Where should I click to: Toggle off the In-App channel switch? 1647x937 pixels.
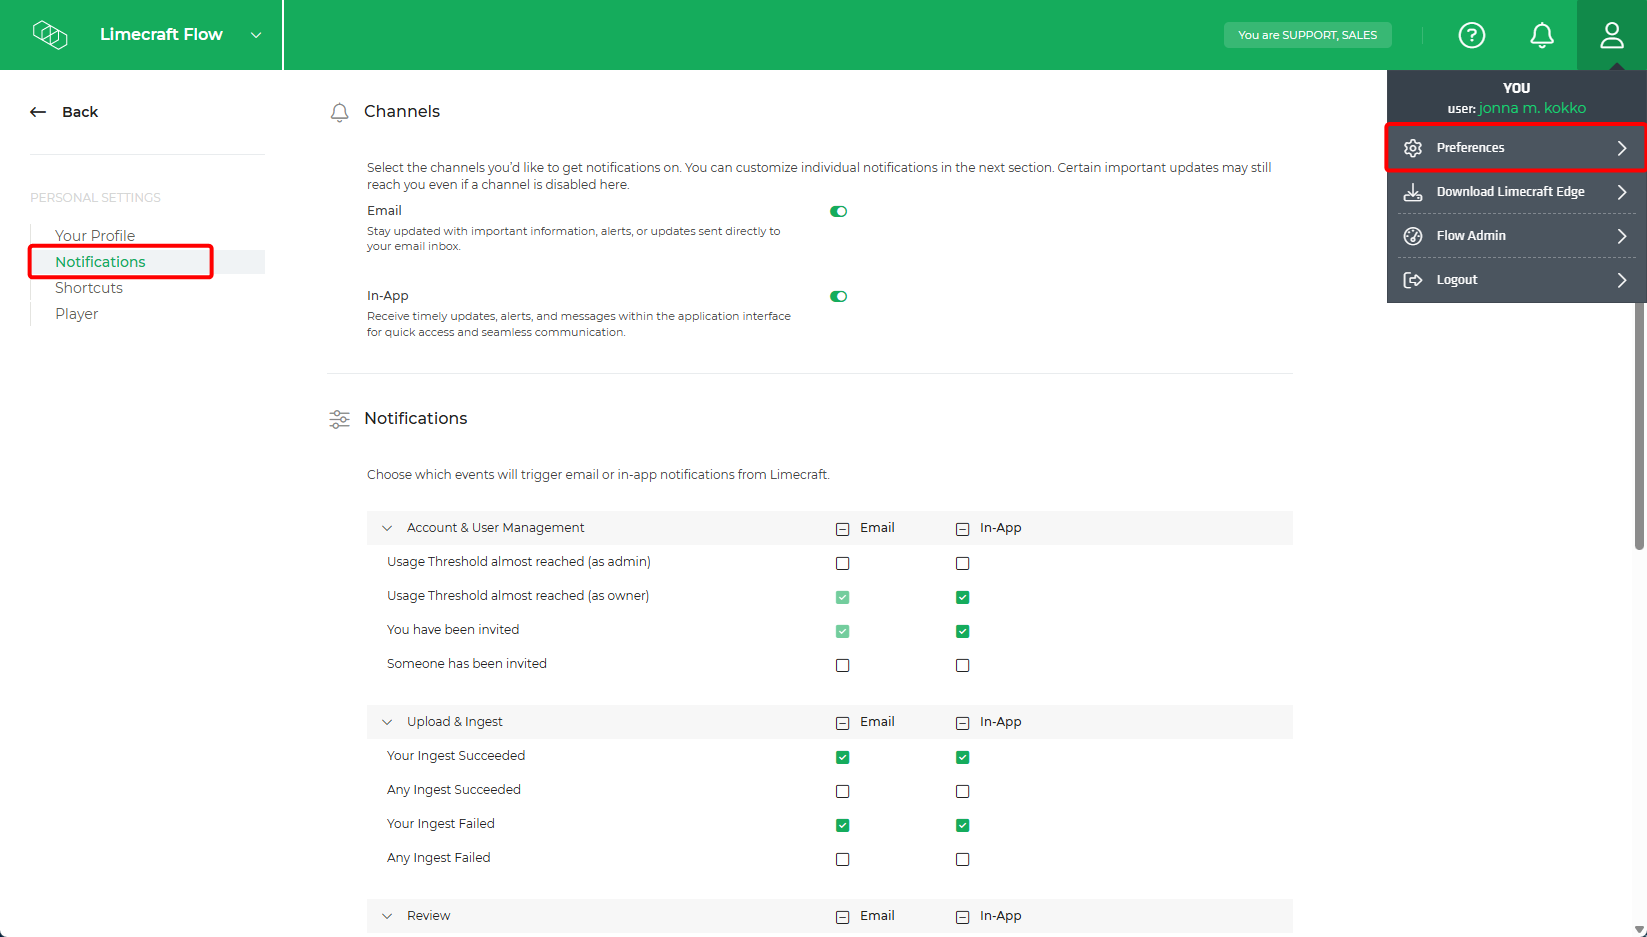(838, 296)
